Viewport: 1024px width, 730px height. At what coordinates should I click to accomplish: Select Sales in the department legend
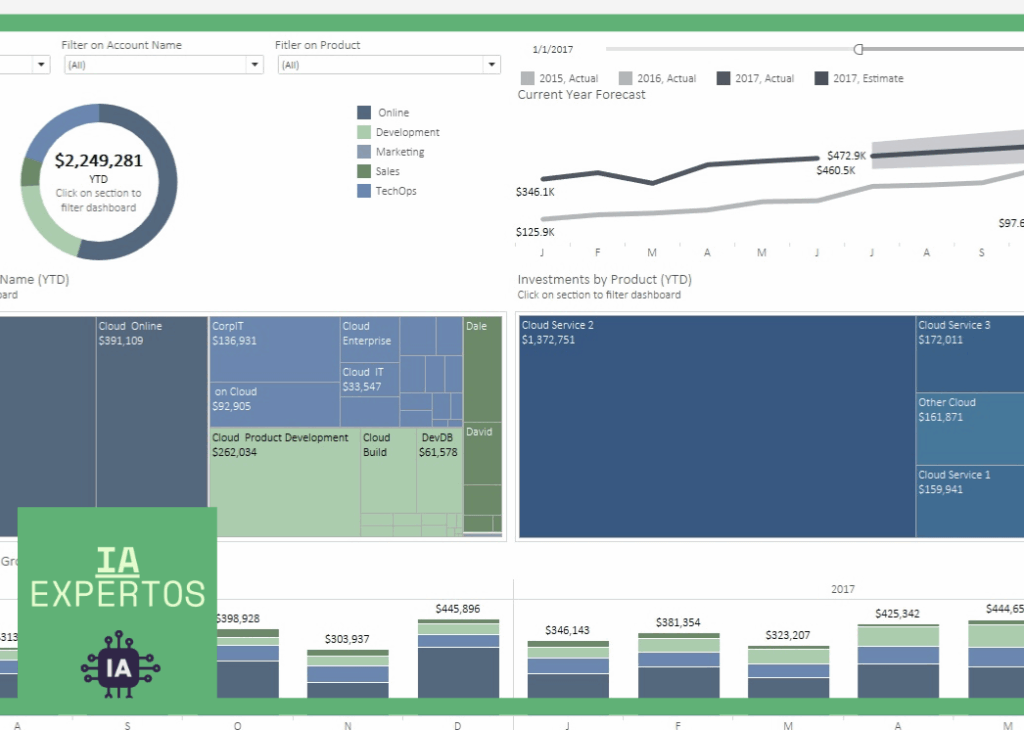pyautogui.click(x=365, y=171)
